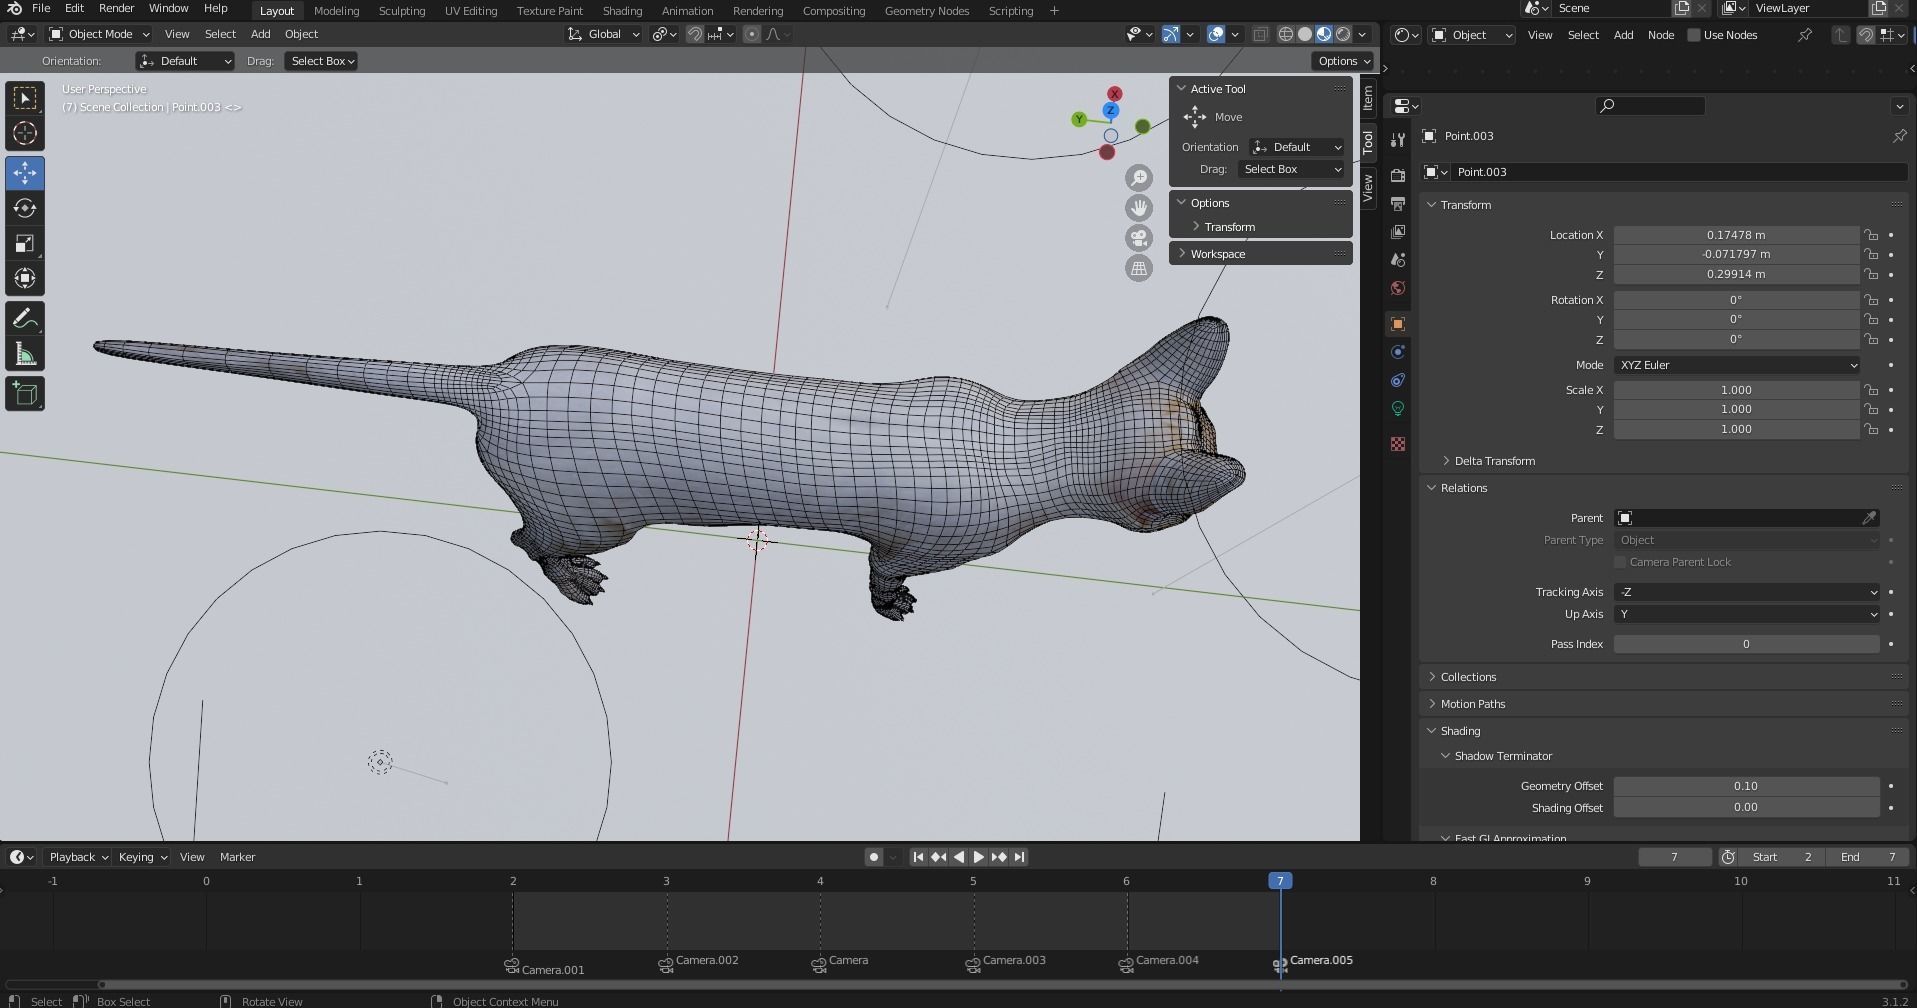
Task: Open Global transform orientation dropdown
Action: coord(603,34)
